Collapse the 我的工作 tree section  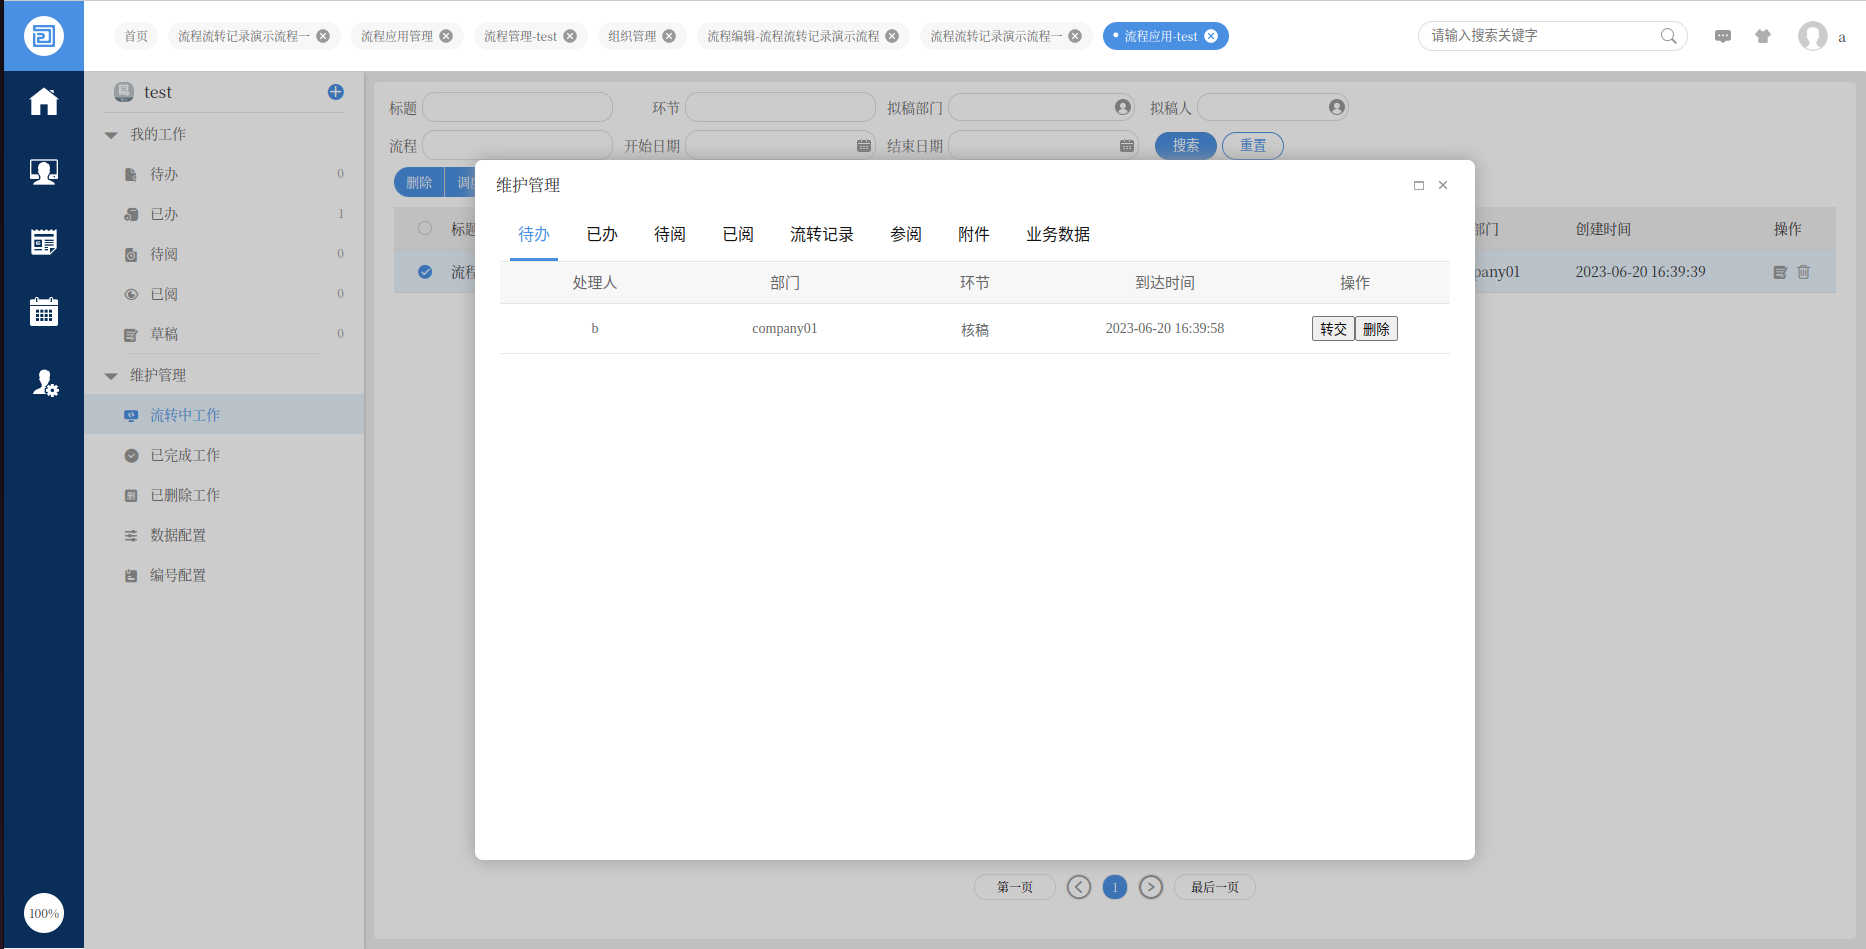111,135
